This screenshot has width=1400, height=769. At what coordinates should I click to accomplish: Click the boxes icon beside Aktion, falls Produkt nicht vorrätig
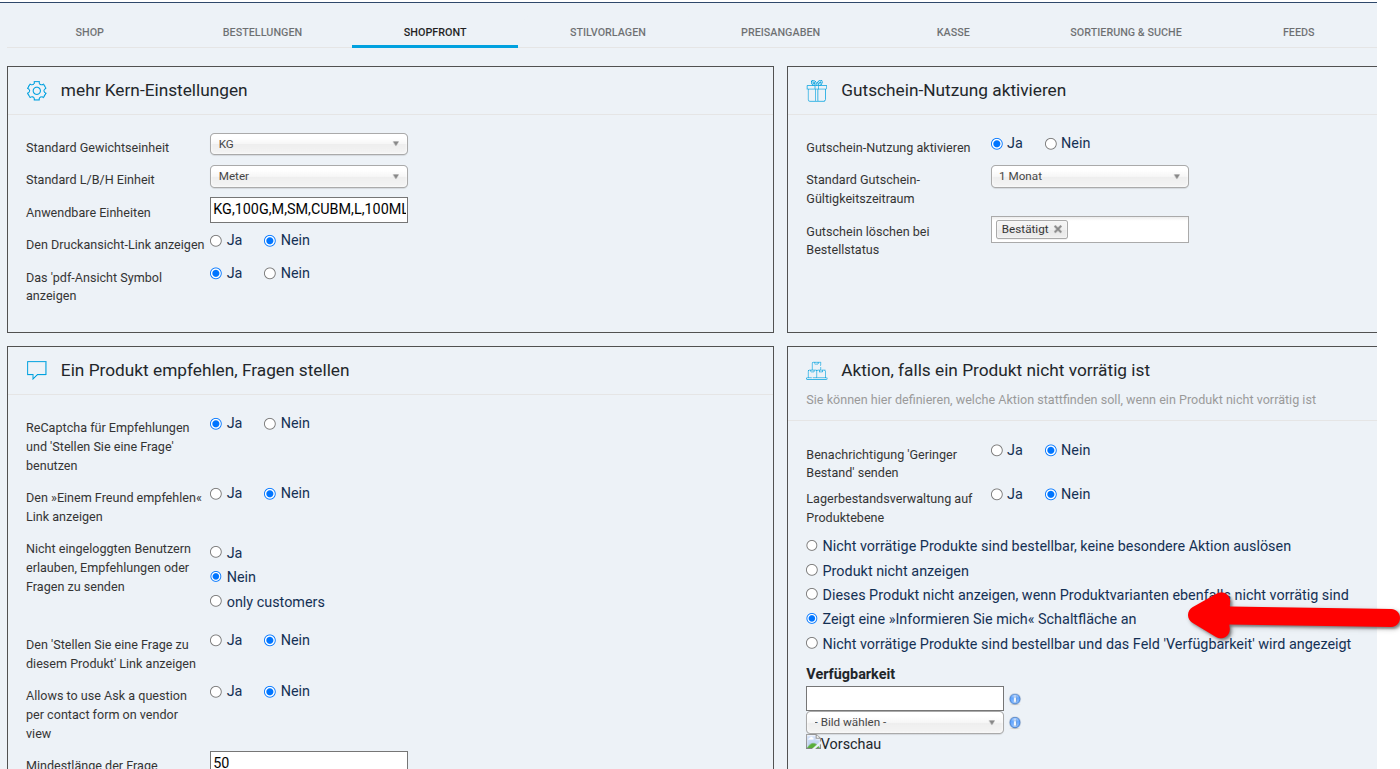[817, 371]
